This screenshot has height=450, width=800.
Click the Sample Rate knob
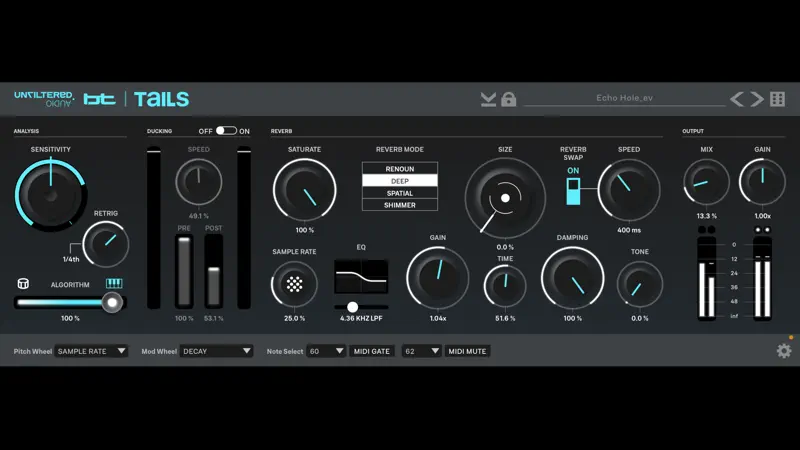pyautogui.click(x=294, y=284)
